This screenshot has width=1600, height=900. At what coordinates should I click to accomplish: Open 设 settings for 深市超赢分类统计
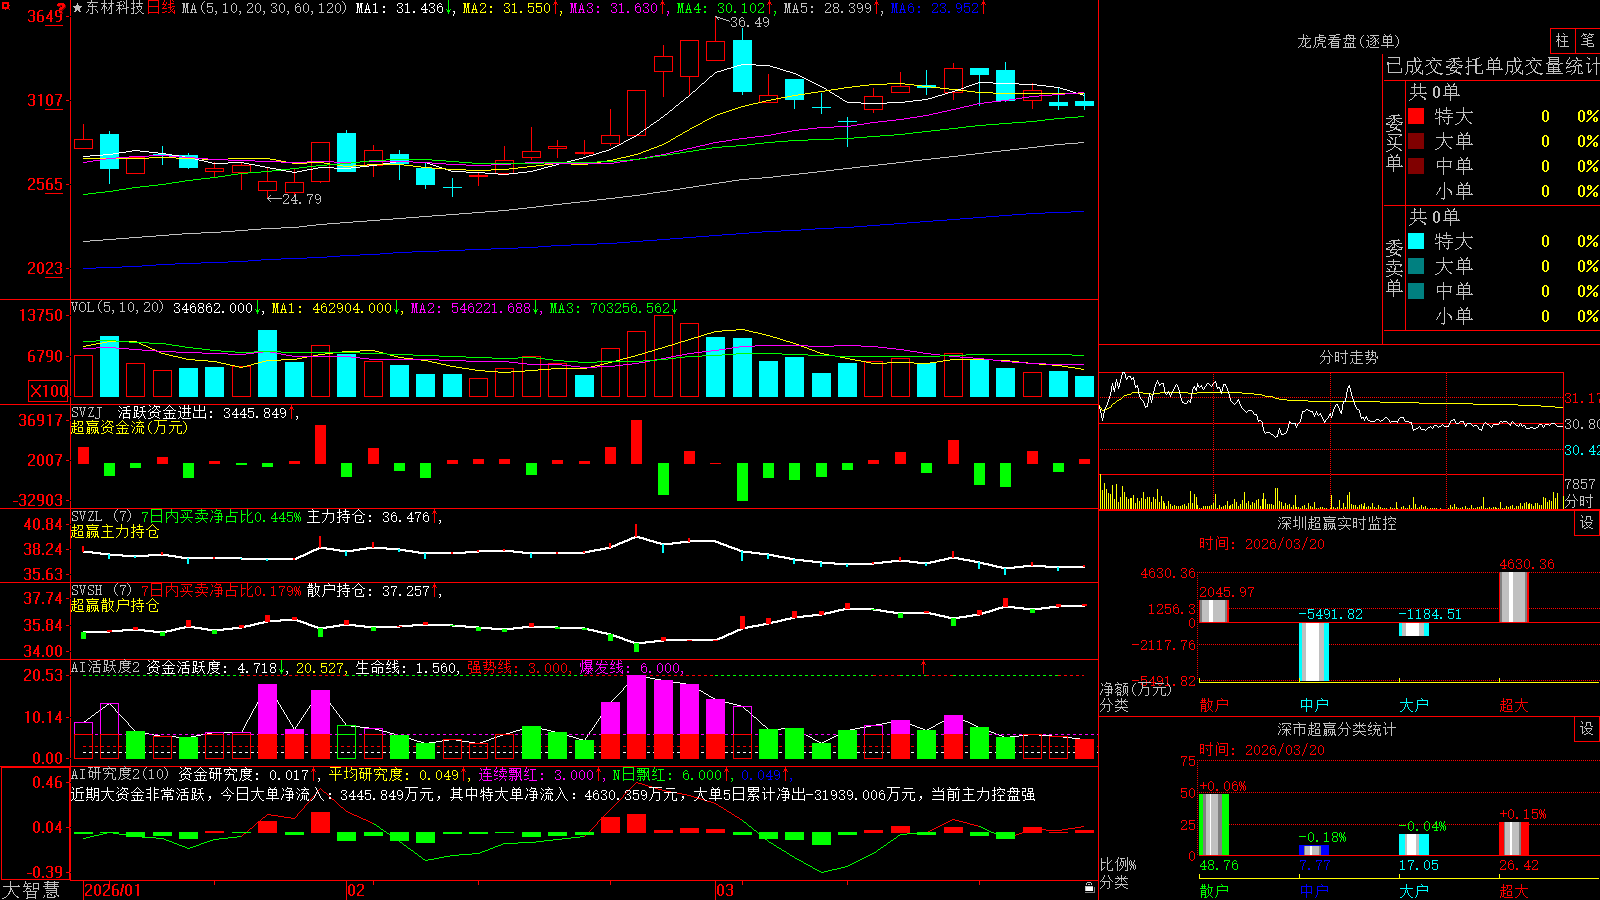tap(1587, 729)
